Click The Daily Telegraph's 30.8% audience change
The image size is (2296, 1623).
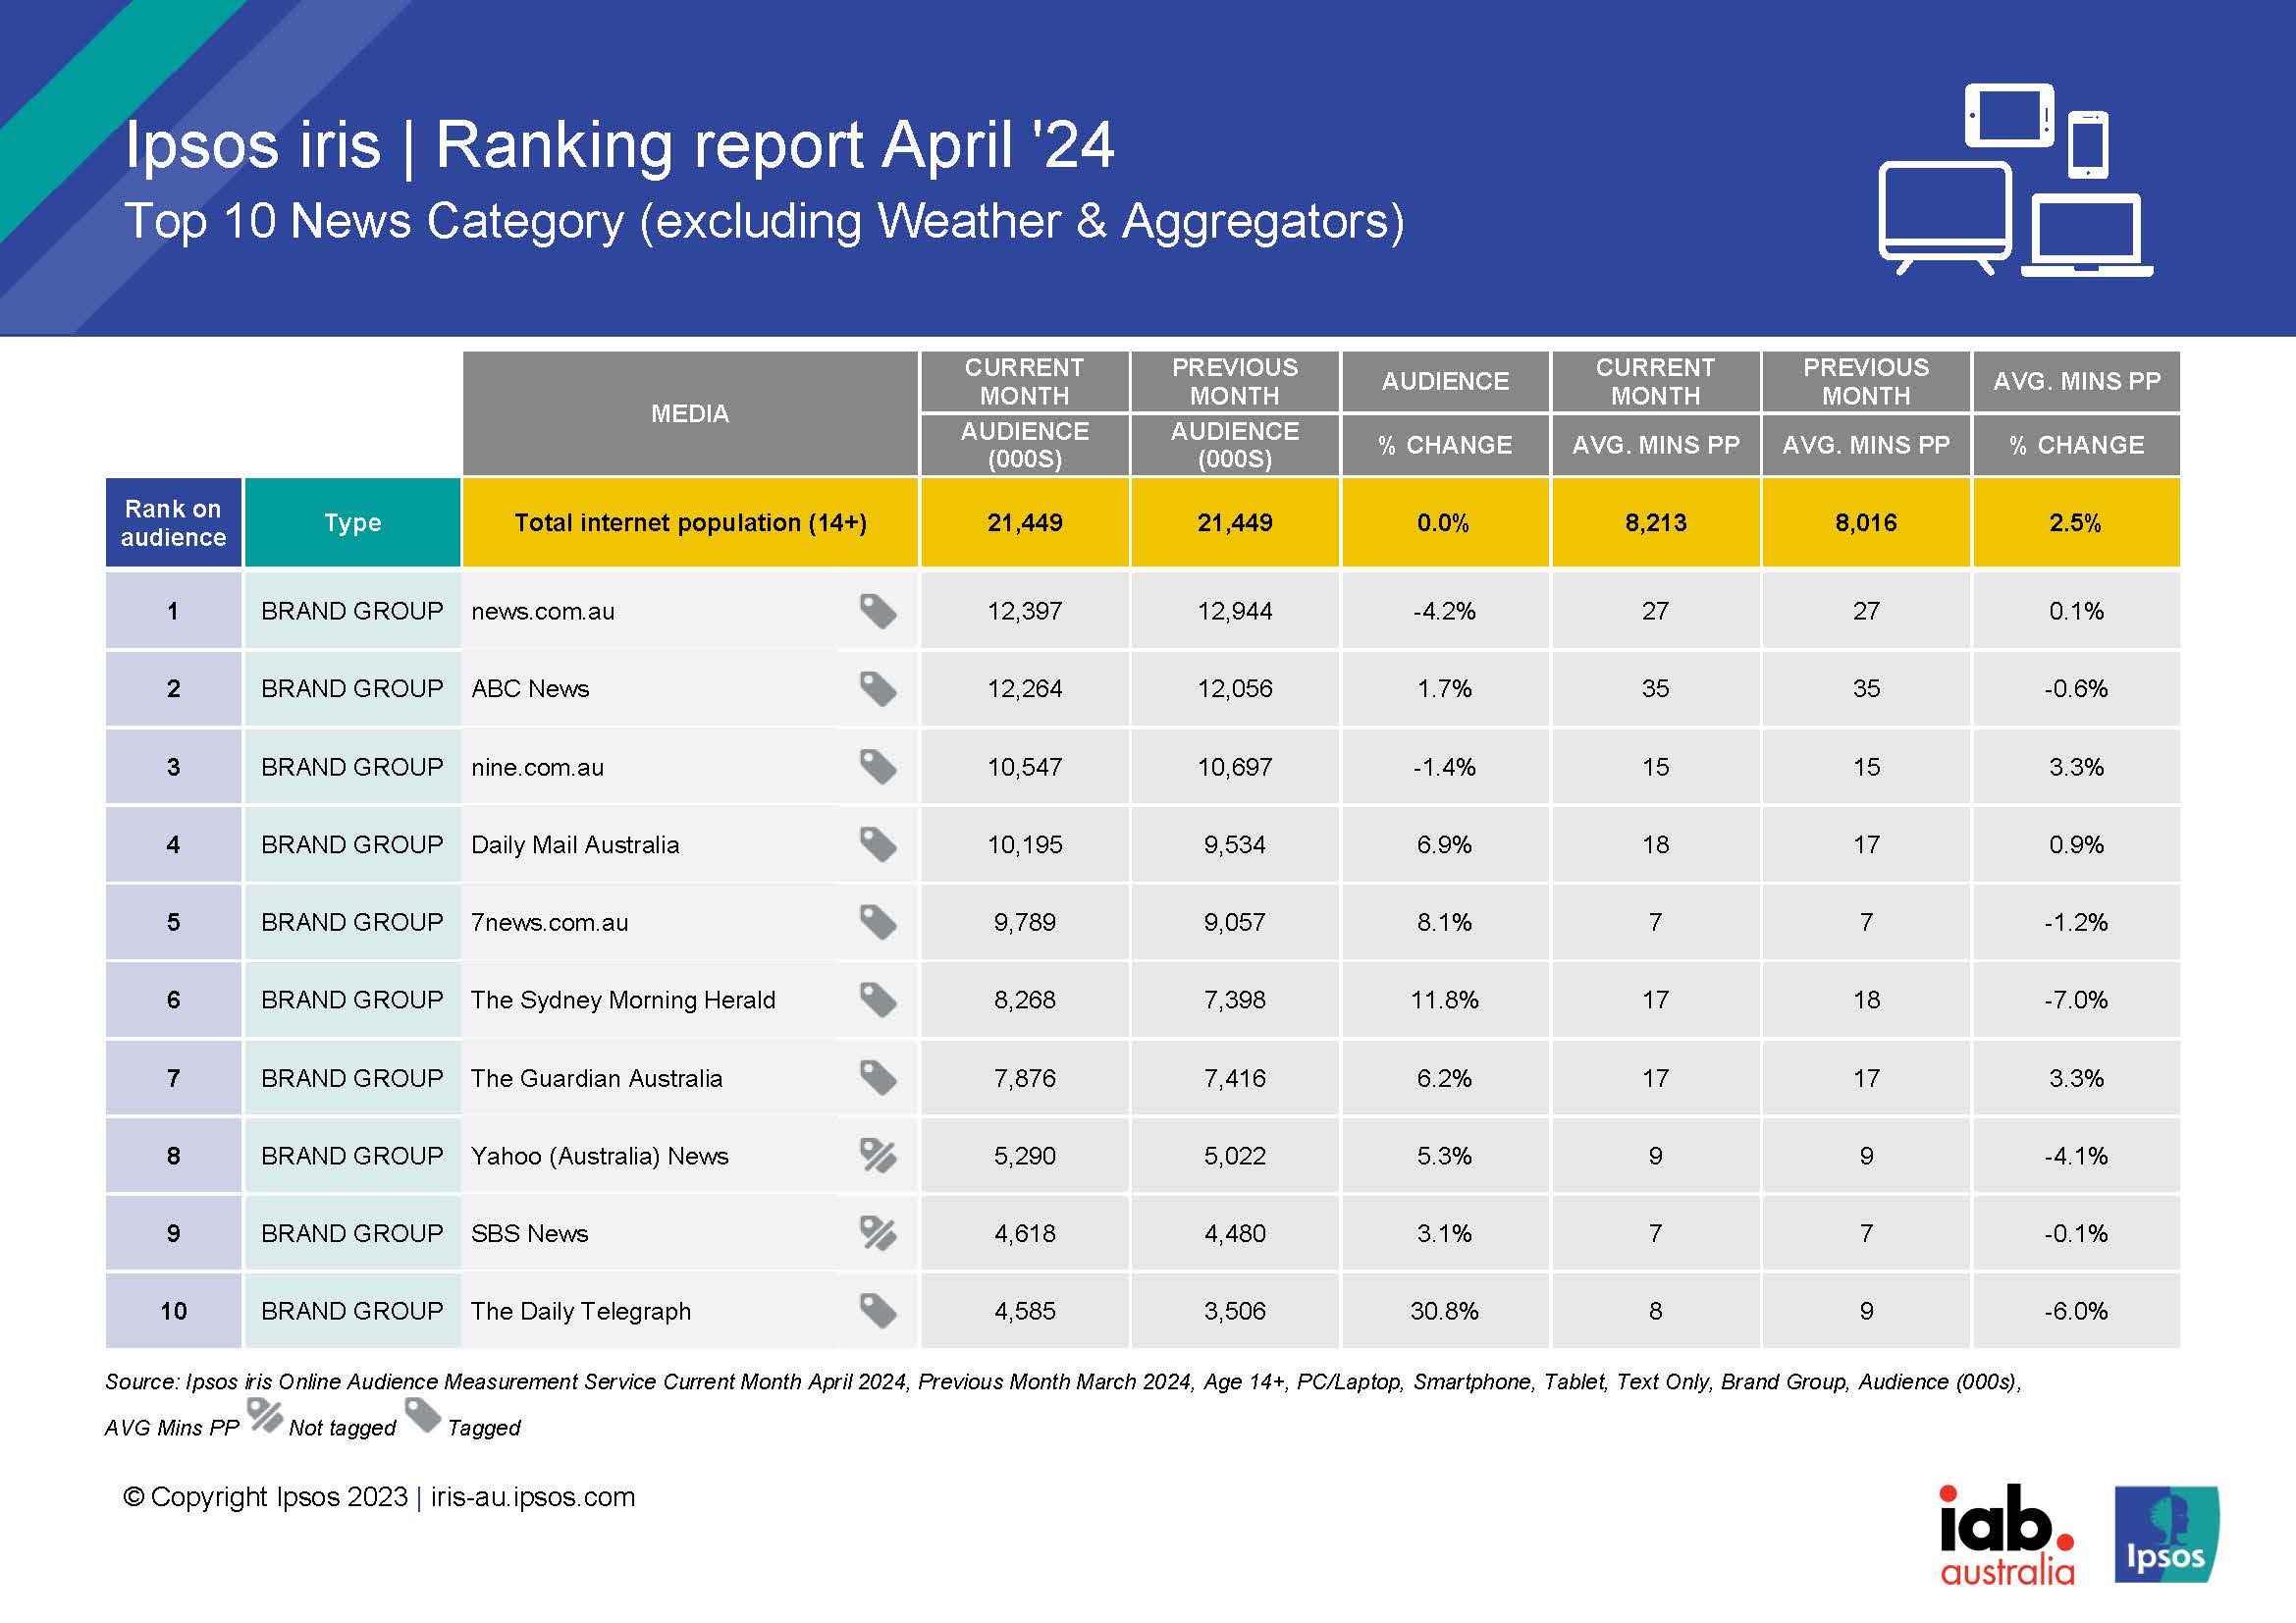pos(1444,1311)
